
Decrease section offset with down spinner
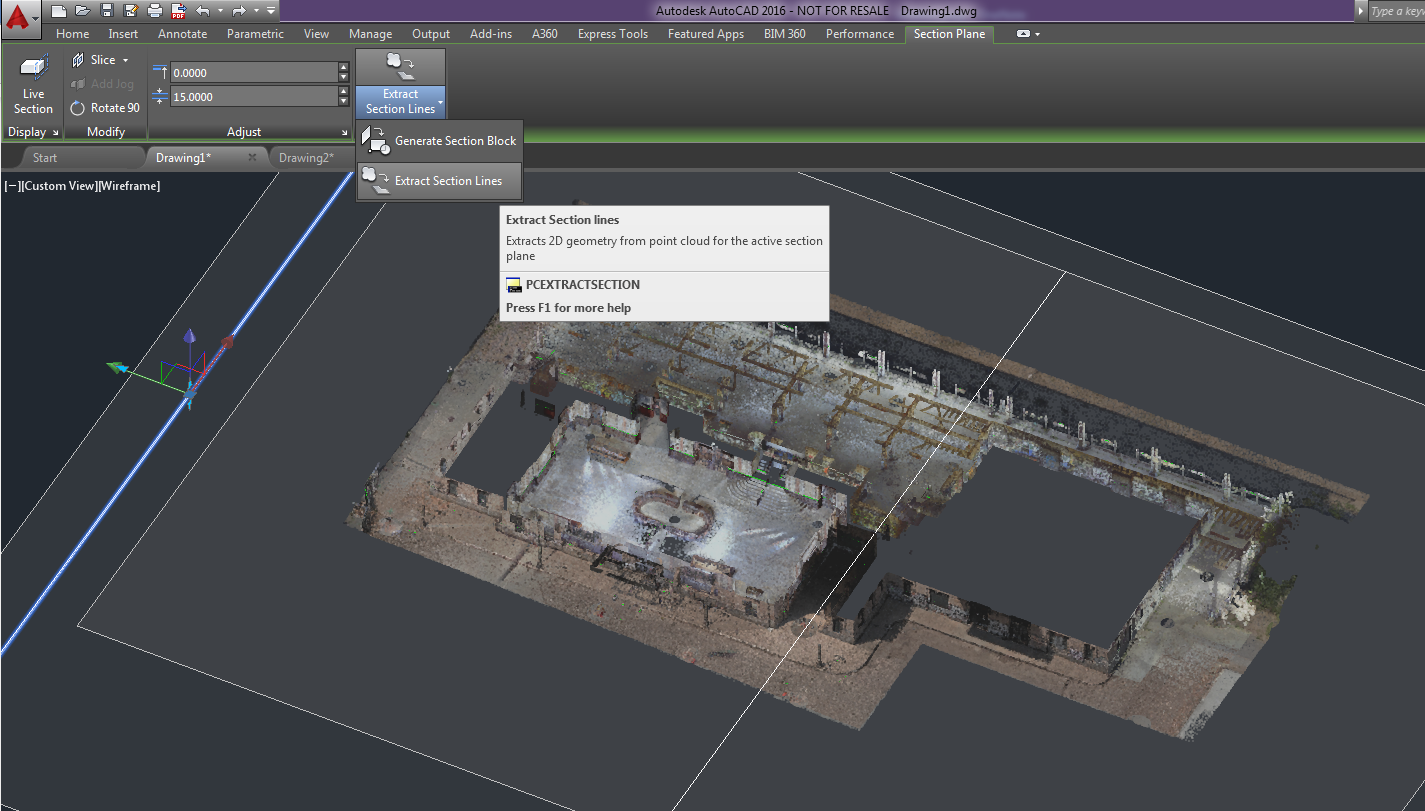pos(344,78)
